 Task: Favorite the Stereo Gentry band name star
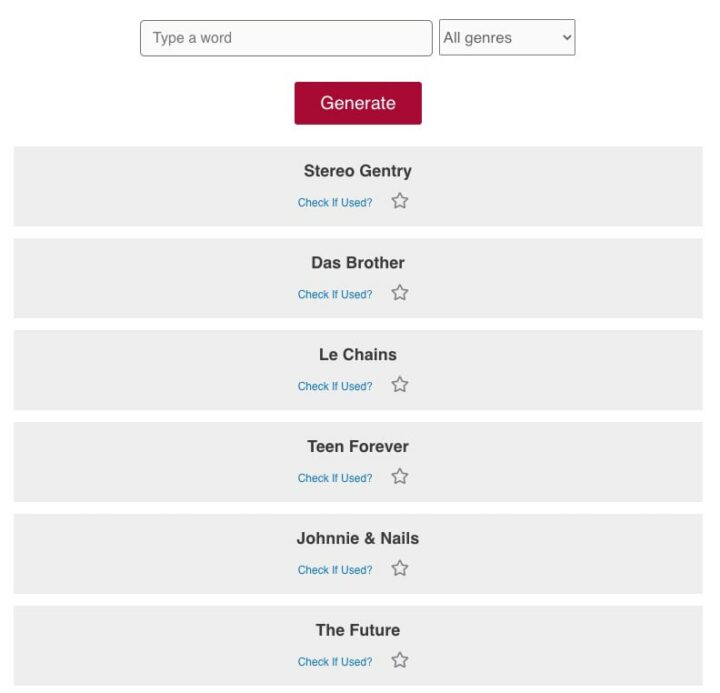pyautogui.click(x=400, y=201)
